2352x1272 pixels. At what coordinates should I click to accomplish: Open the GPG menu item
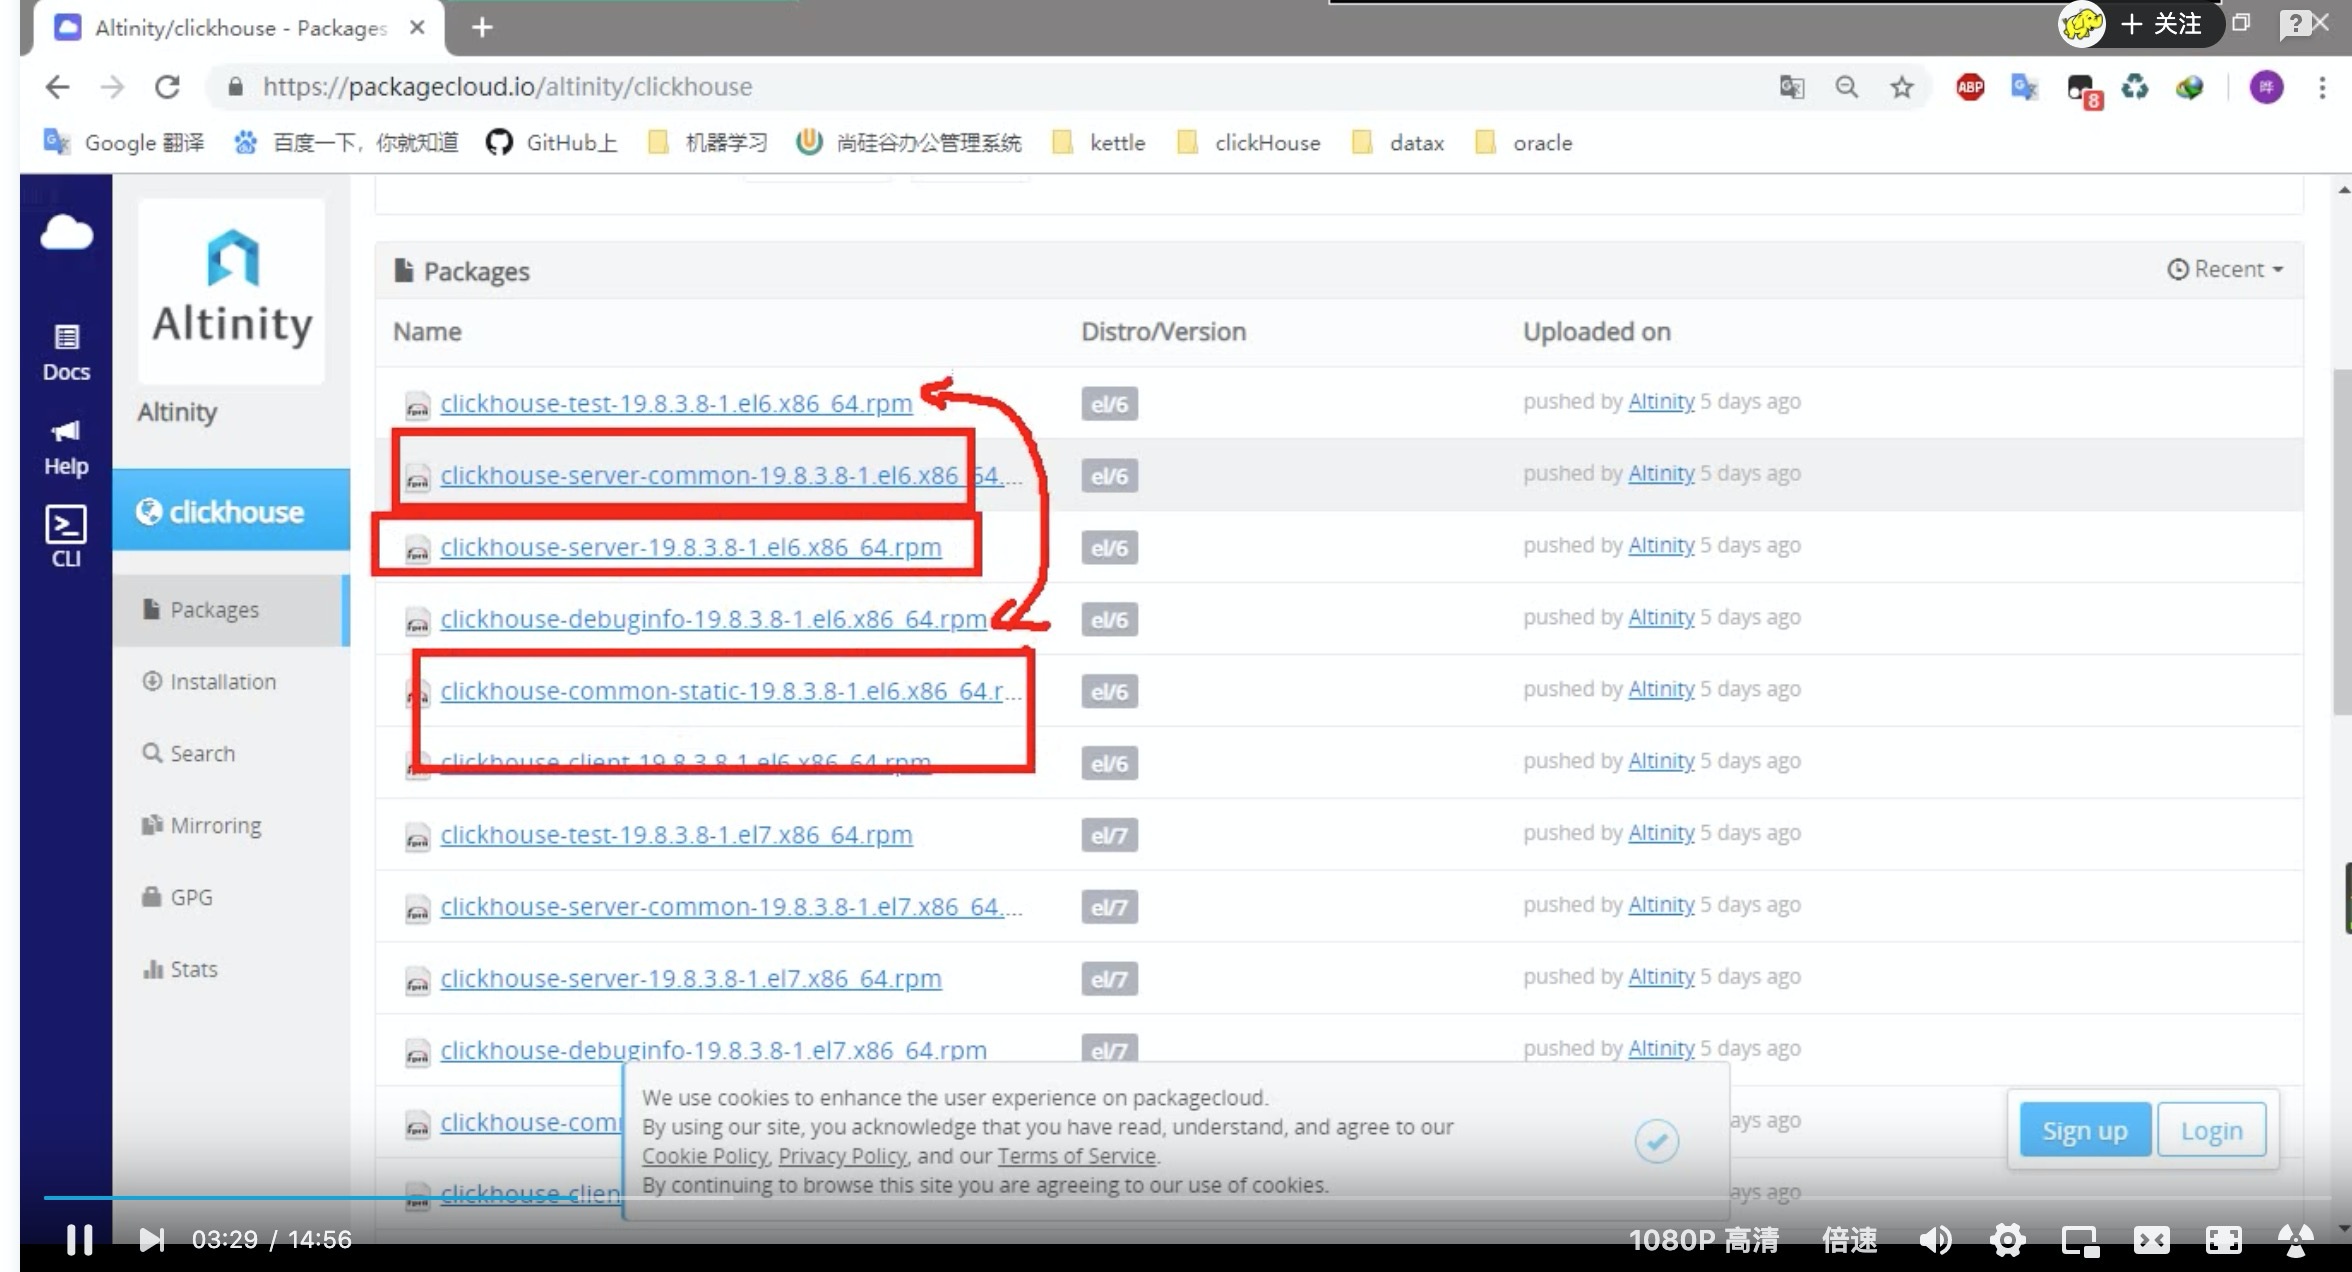pyautogui.click(x=177, y=898)
